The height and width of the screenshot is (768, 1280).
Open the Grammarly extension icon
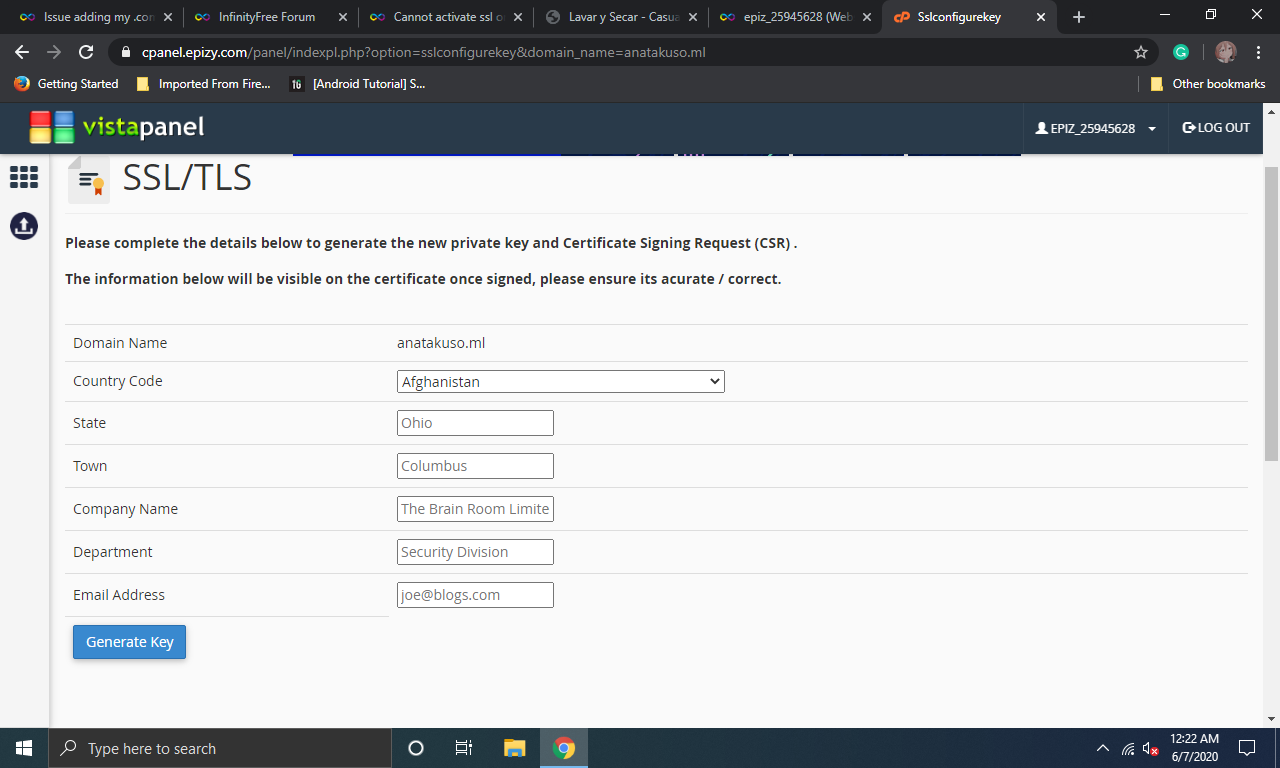pyautogui.click(x=1181, y=52)
